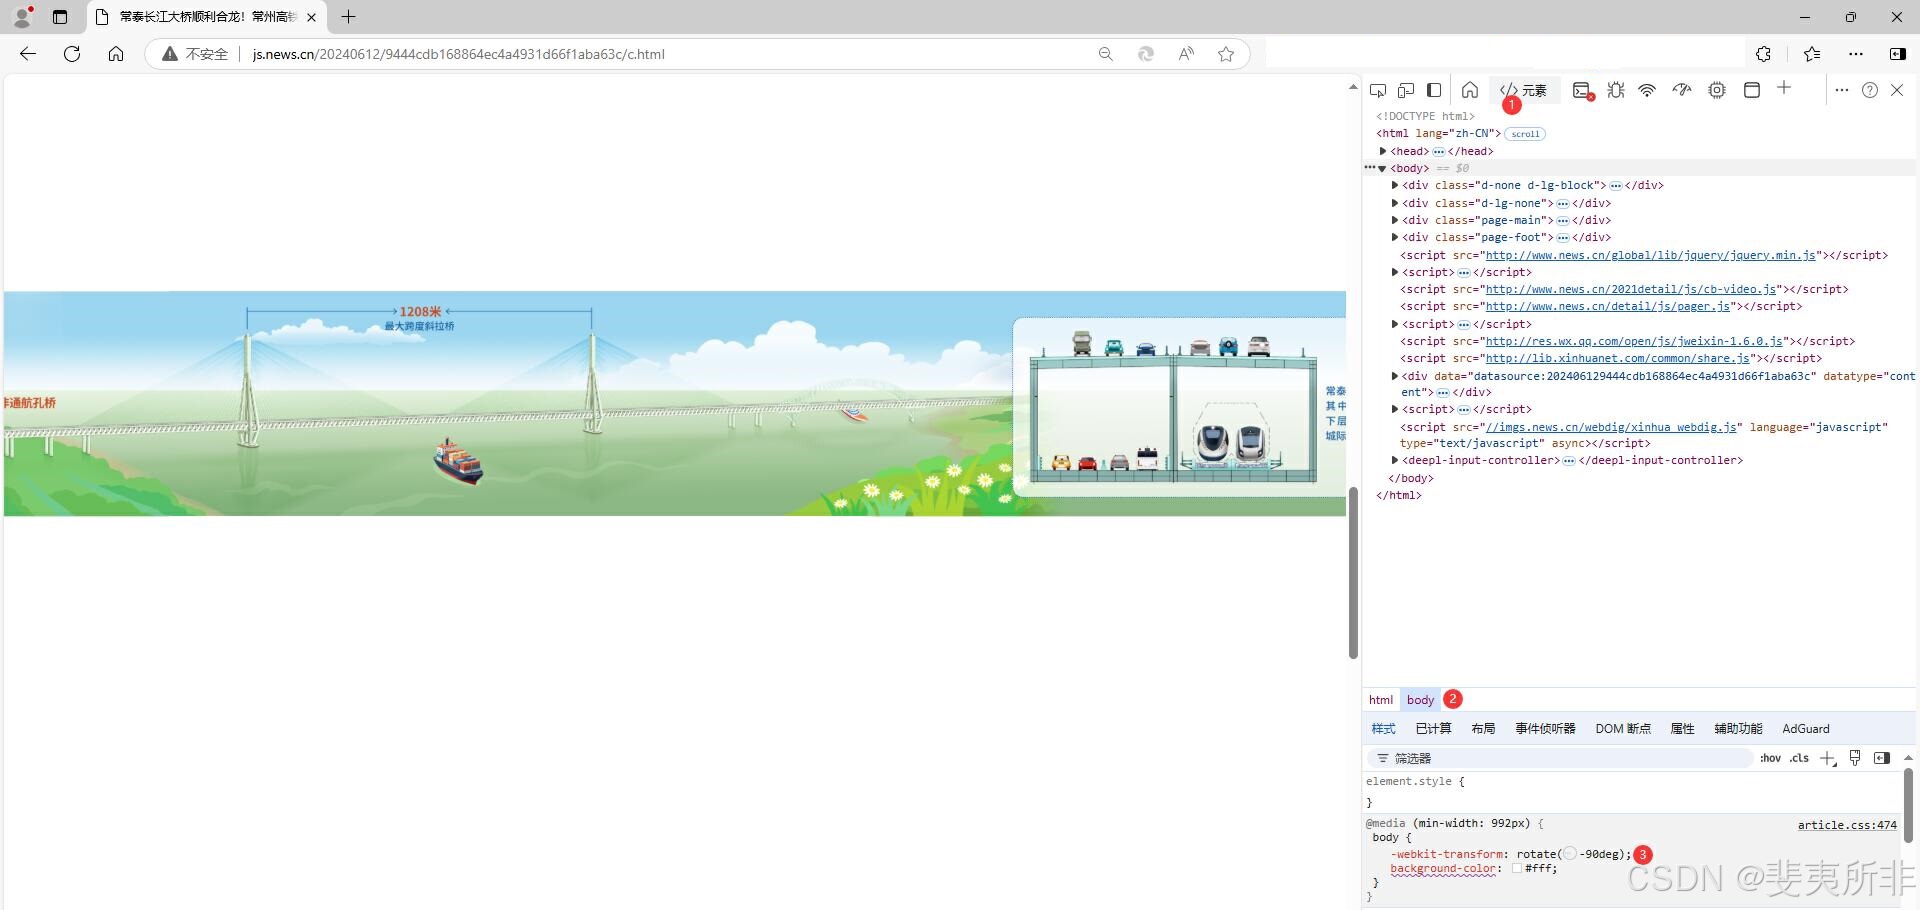The height and width of the screenshot is (910, 1920).
Task: Close the DevTools panel
Action: (1897, 90)
